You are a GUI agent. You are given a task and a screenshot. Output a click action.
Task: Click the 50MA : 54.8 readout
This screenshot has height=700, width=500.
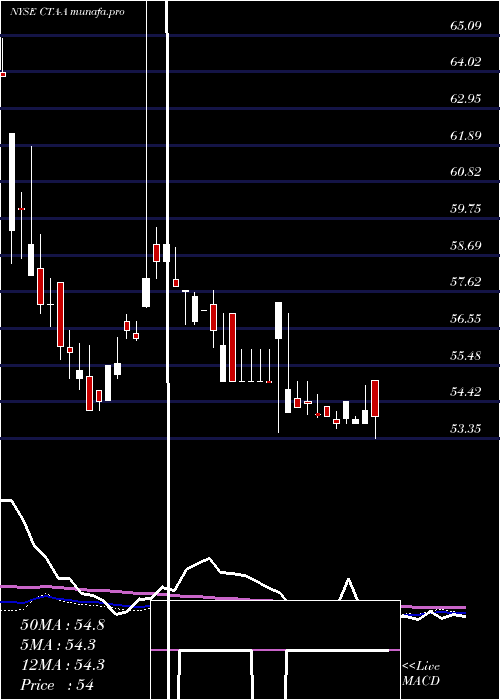tap(62, 625)
